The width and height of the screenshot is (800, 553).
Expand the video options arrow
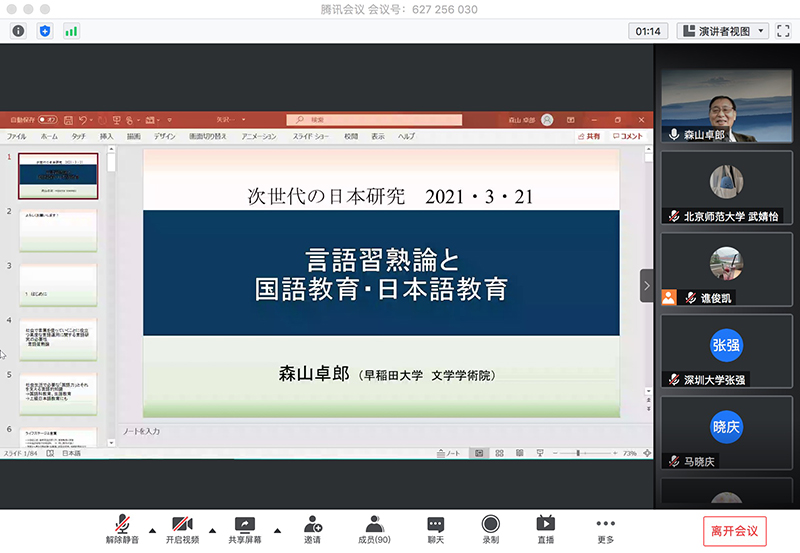tap(212, 530)
